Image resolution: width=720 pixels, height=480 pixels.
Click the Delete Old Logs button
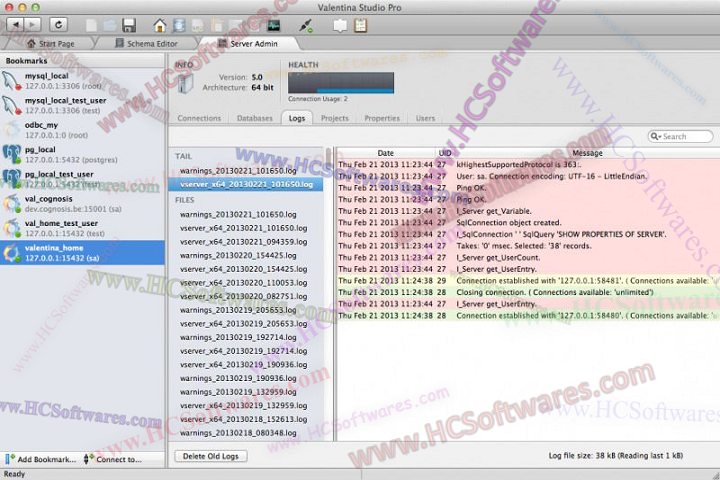pos(211,456)
